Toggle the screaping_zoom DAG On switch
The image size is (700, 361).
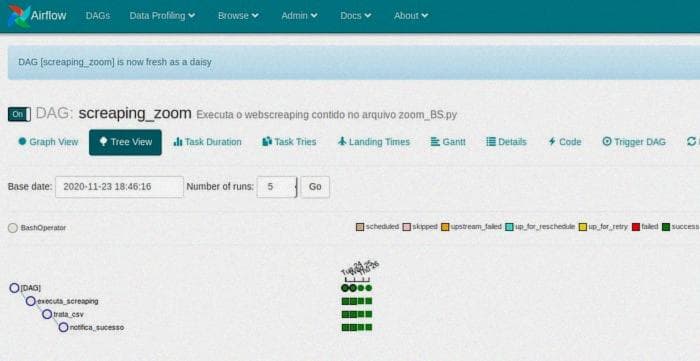tap(19, 114)
